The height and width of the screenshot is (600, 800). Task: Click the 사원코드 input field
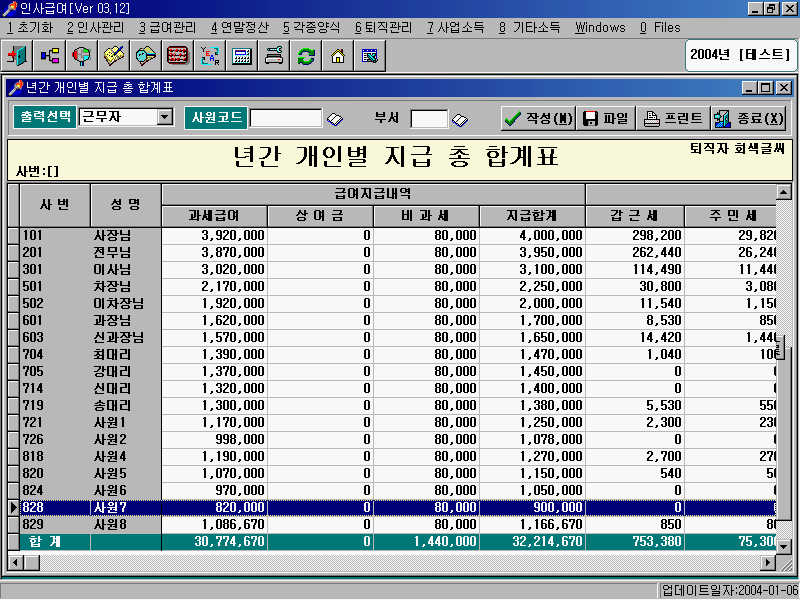pos(286,118)
